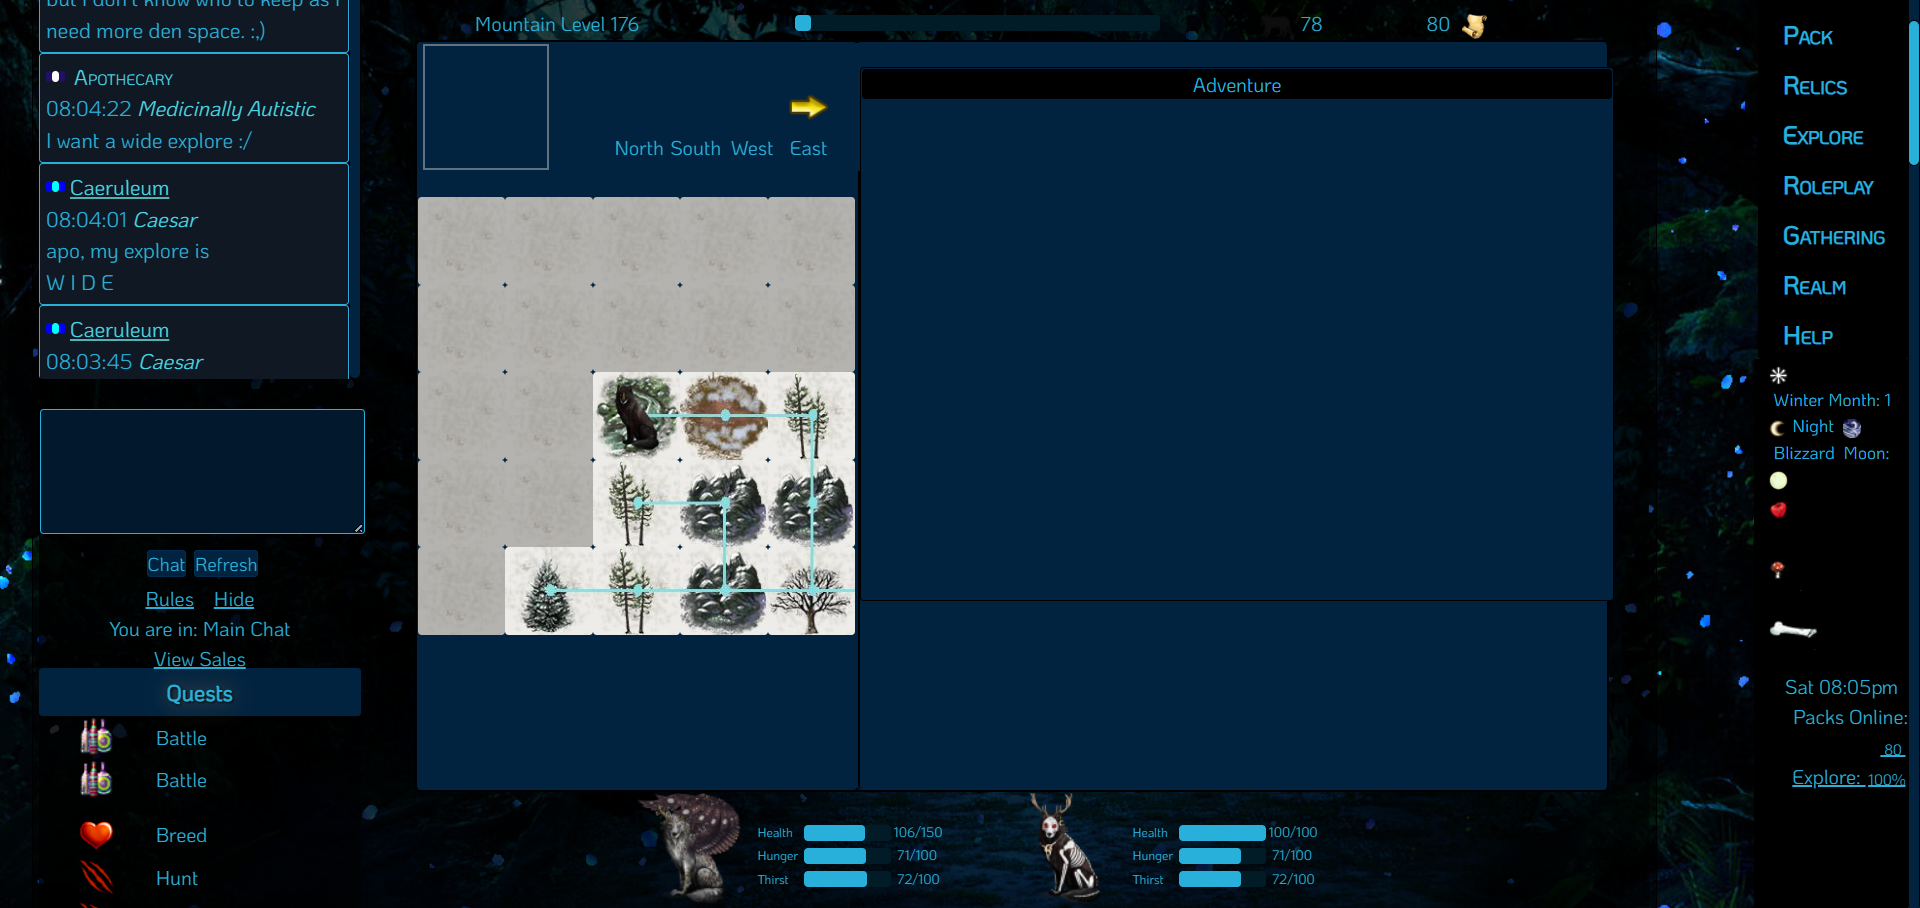Click the Medicinally Autistic username
The width and height of the screenshot is (1920, 908).
click(227, 109)
